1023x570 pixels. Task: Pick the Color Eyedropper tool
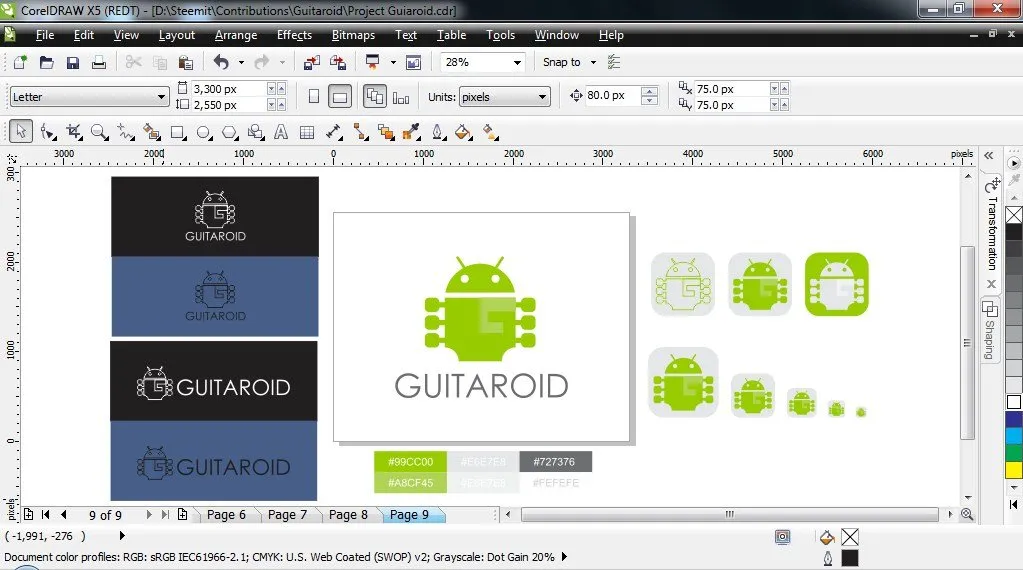tap(411, 132)
